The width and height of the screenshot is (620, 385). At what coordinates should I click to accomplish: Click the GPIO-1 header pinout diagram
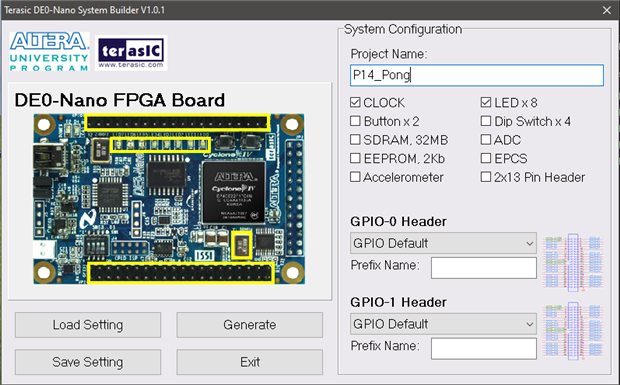[573, 332]
